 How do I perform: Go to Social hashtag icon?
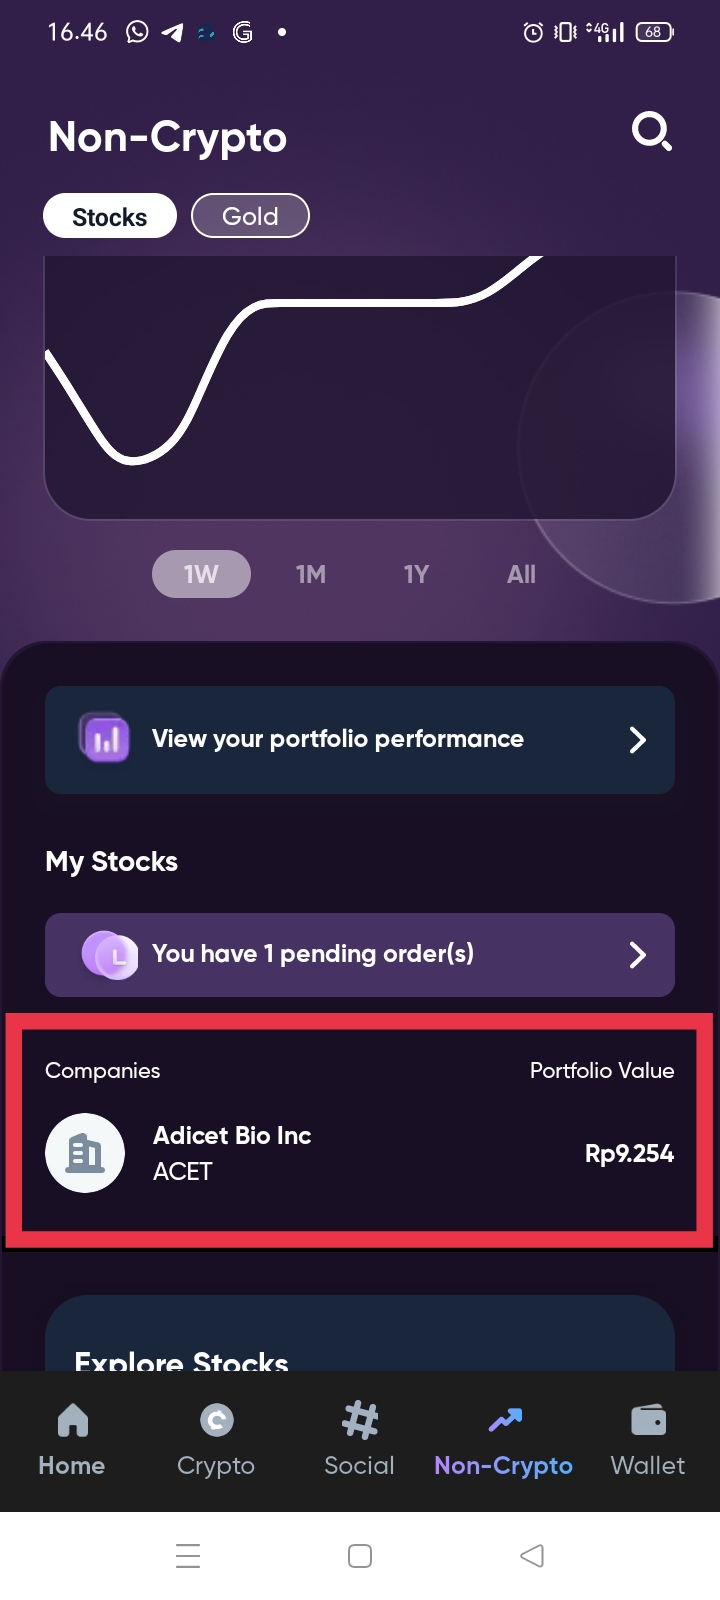click(360, 1420)
